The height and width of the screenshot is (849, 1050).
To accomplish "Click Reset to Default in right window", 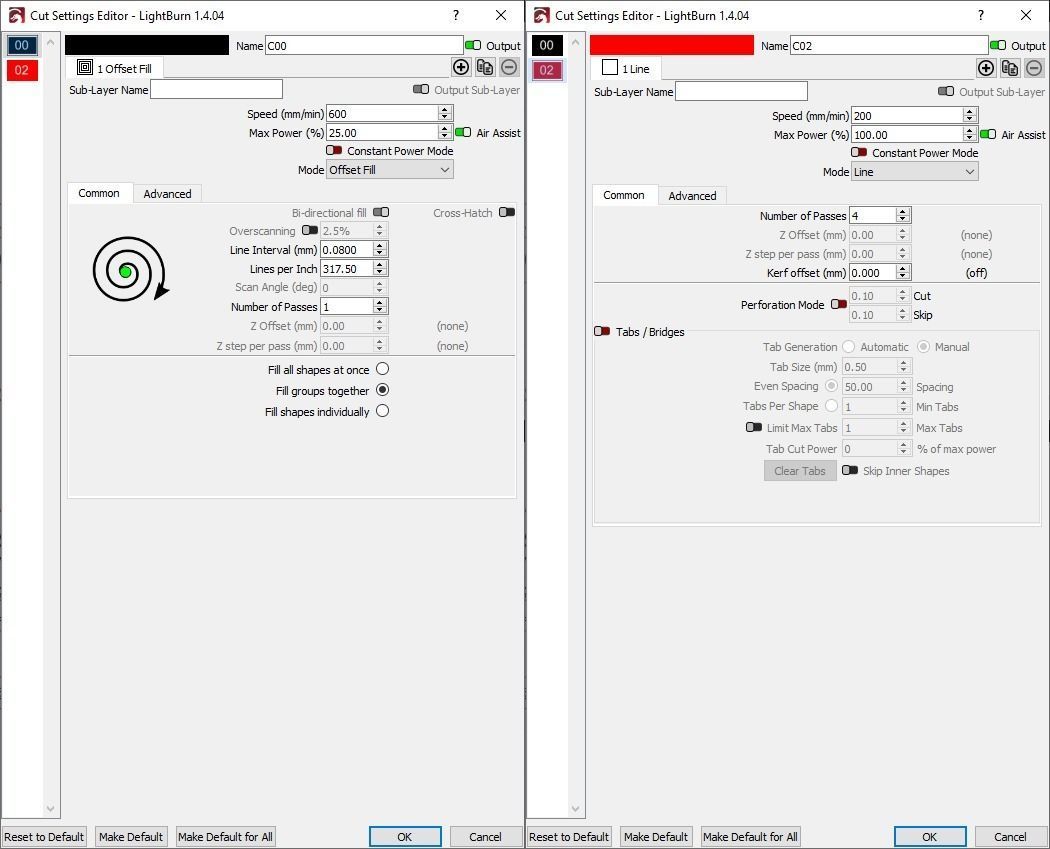I will click(569, 837).
